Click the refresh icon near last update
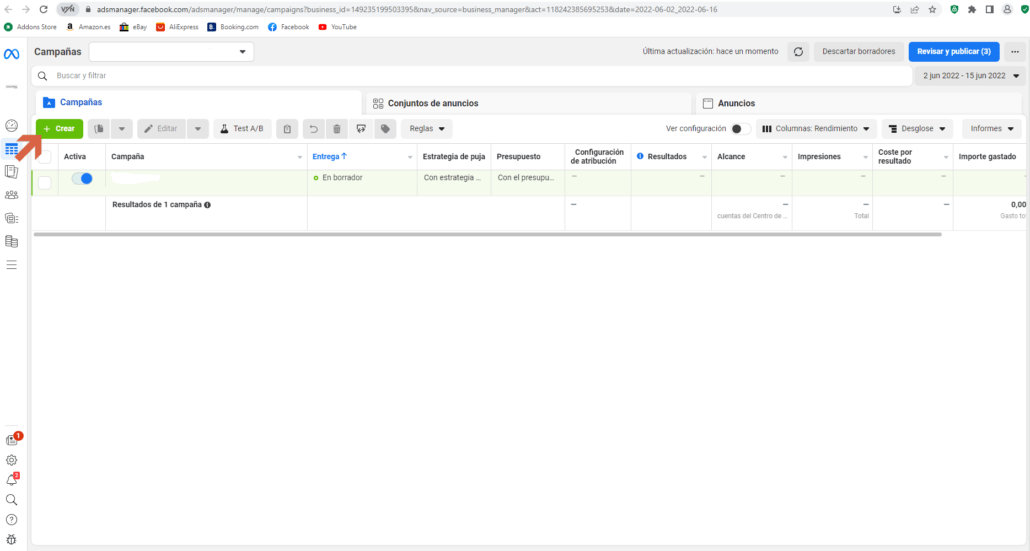This screenshot has height=551, width=1030. click(x=798, y=51)
